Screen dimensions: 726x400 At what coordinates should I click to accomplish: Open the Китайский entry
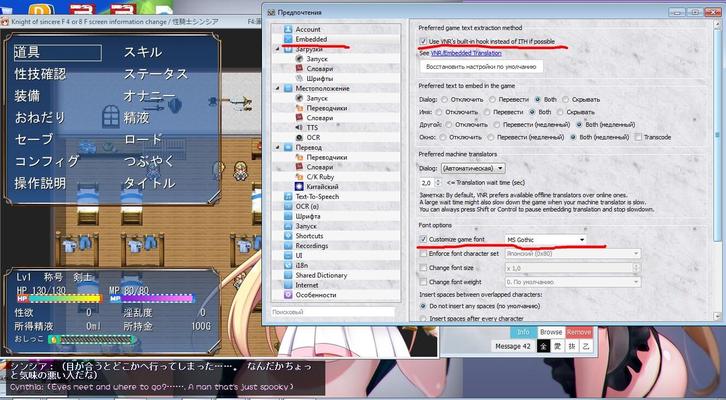tap(322, 187)
